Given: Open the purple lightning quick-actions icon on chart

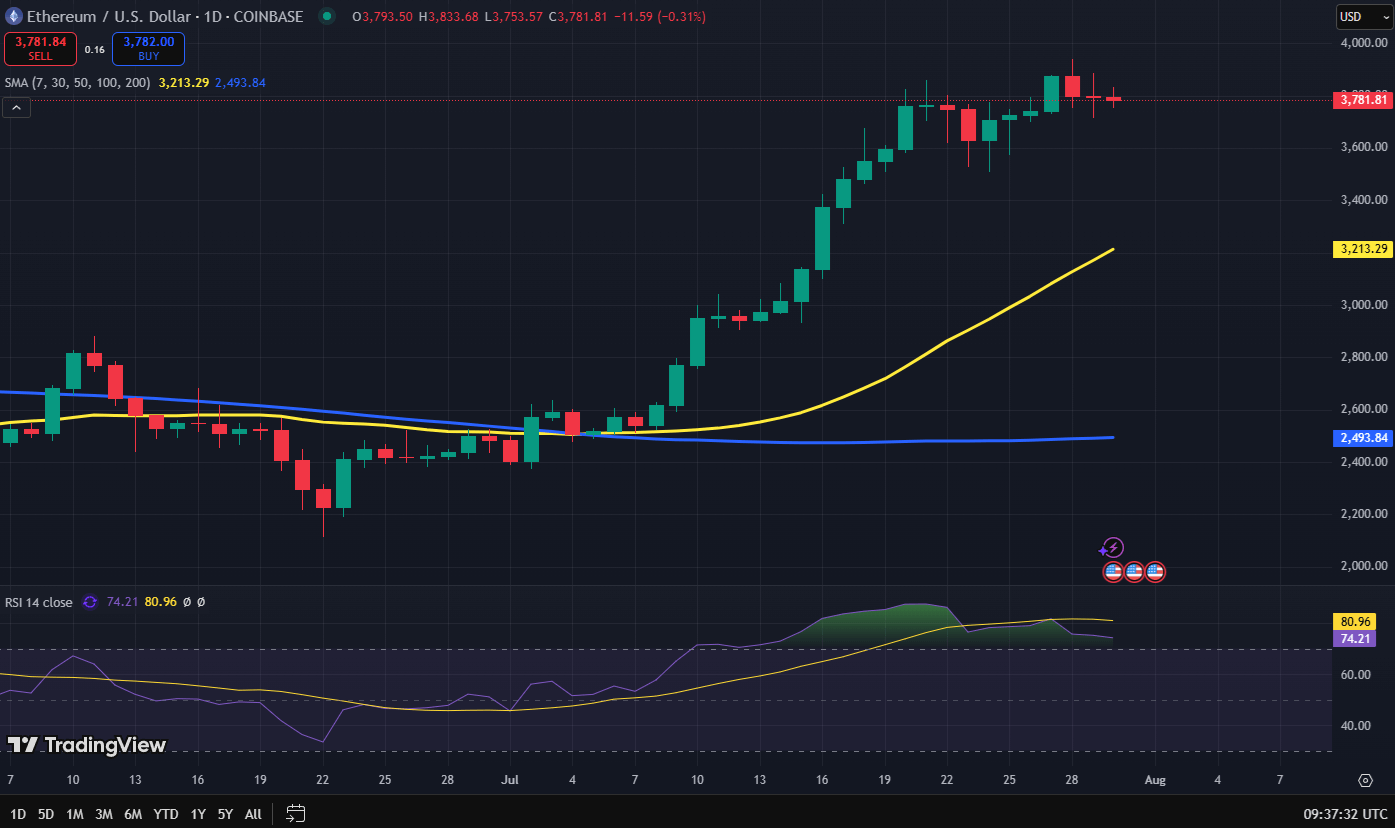Looking at the screenshot, I should click(1113, 547).
